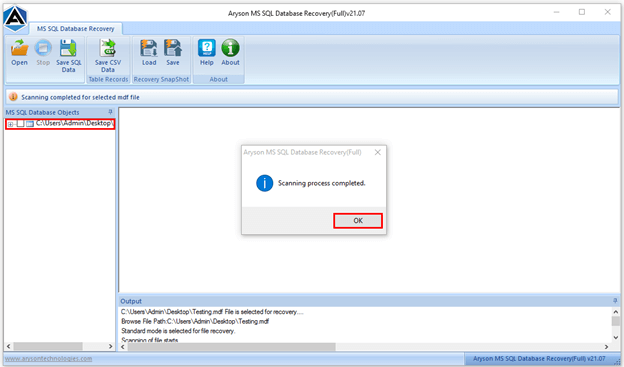The height and width of the screenshot is (367, 624).
Task: Click the pin icon of the Output panel
Action: (x=615, y=301)
